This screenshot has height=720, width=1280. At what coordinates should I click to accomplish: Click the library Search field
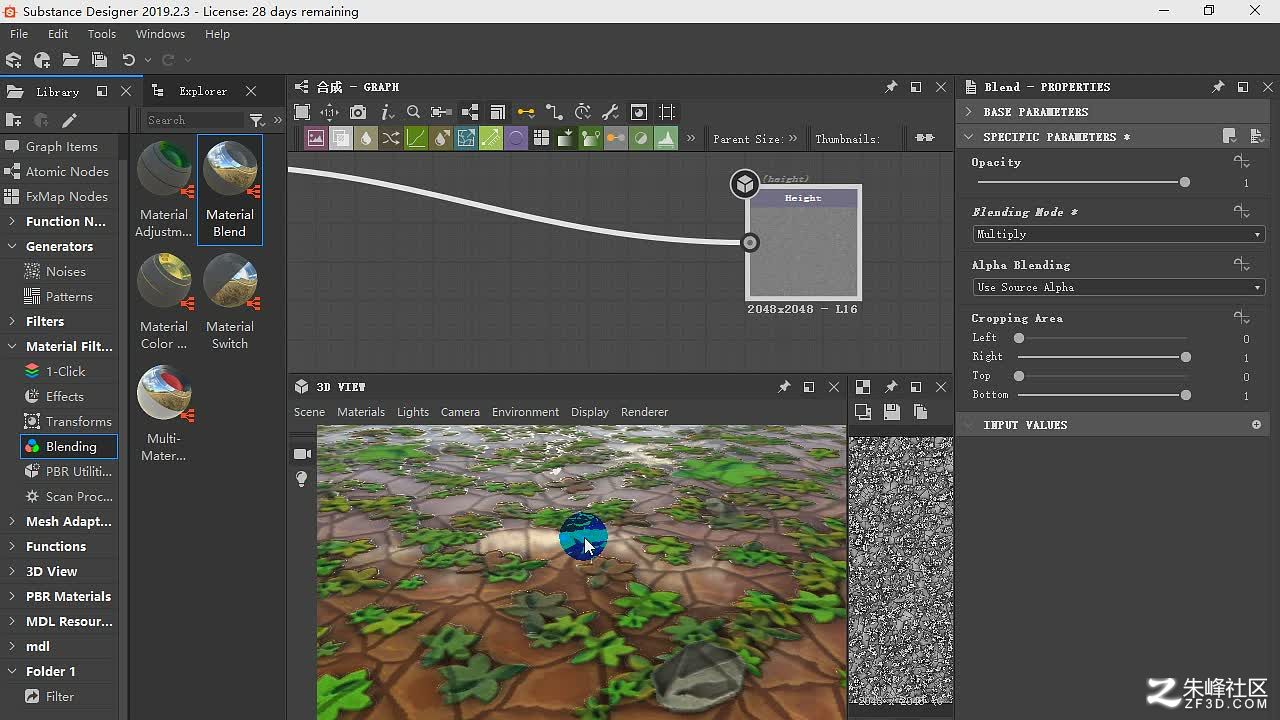193,120
